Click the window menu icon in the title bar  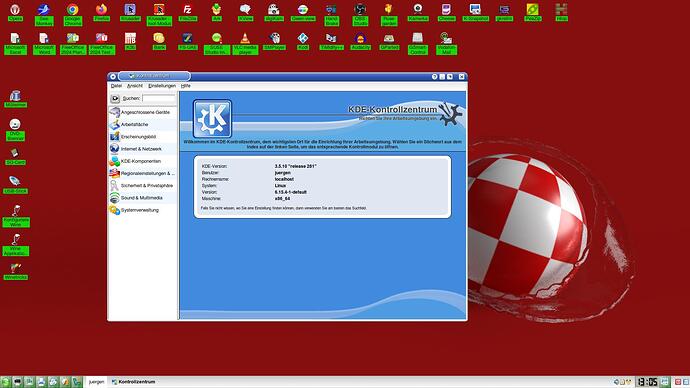[x=113, y=77]
